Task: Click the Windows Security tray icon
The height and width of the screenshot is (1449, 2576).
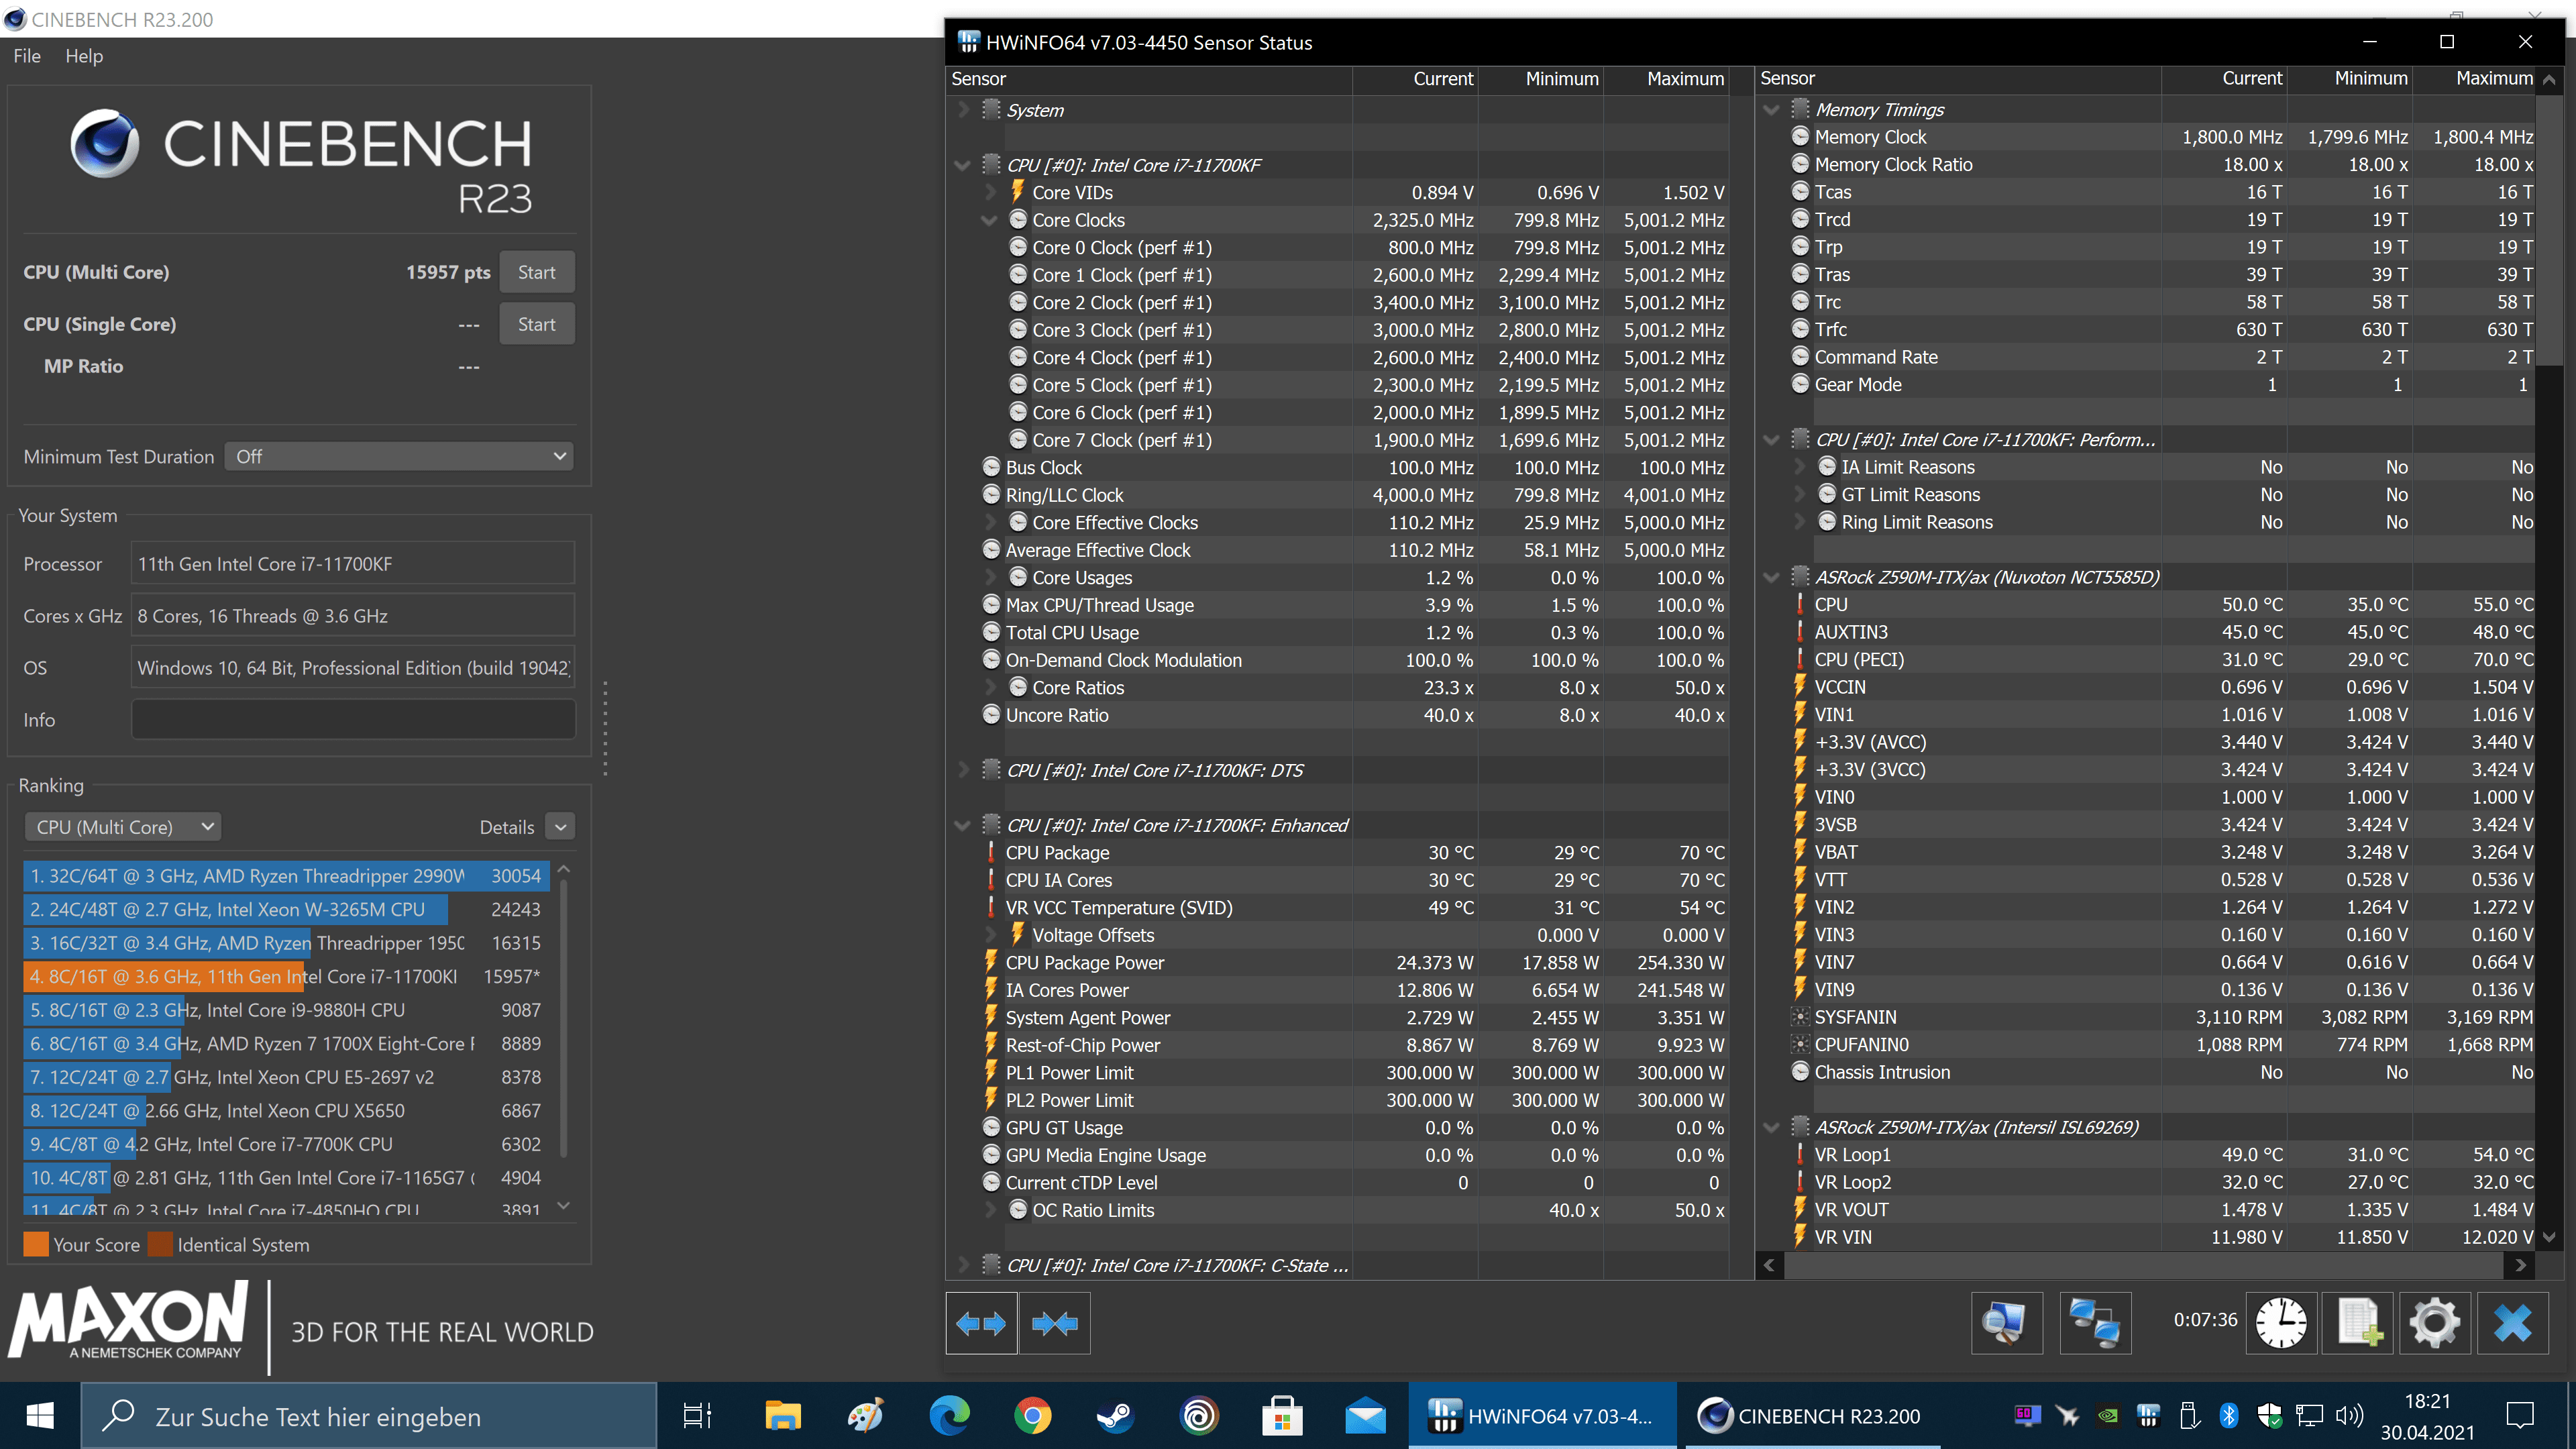Action: [2270, 1415]
